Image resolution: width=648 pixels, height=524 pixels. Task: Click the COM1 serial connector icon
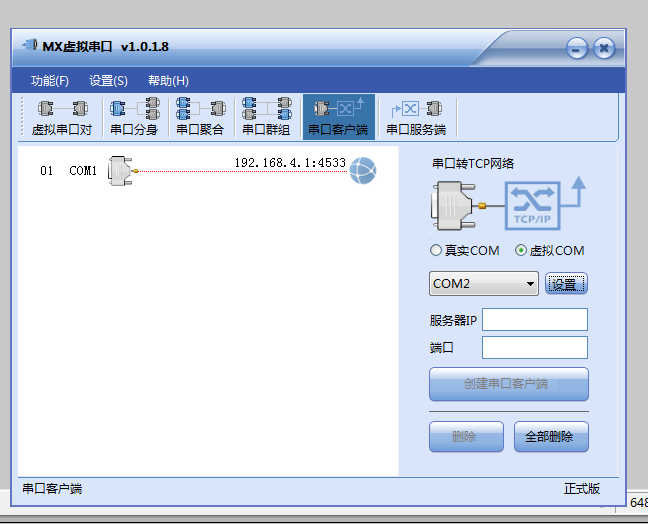pyautogui.click(x=122, y=171)
